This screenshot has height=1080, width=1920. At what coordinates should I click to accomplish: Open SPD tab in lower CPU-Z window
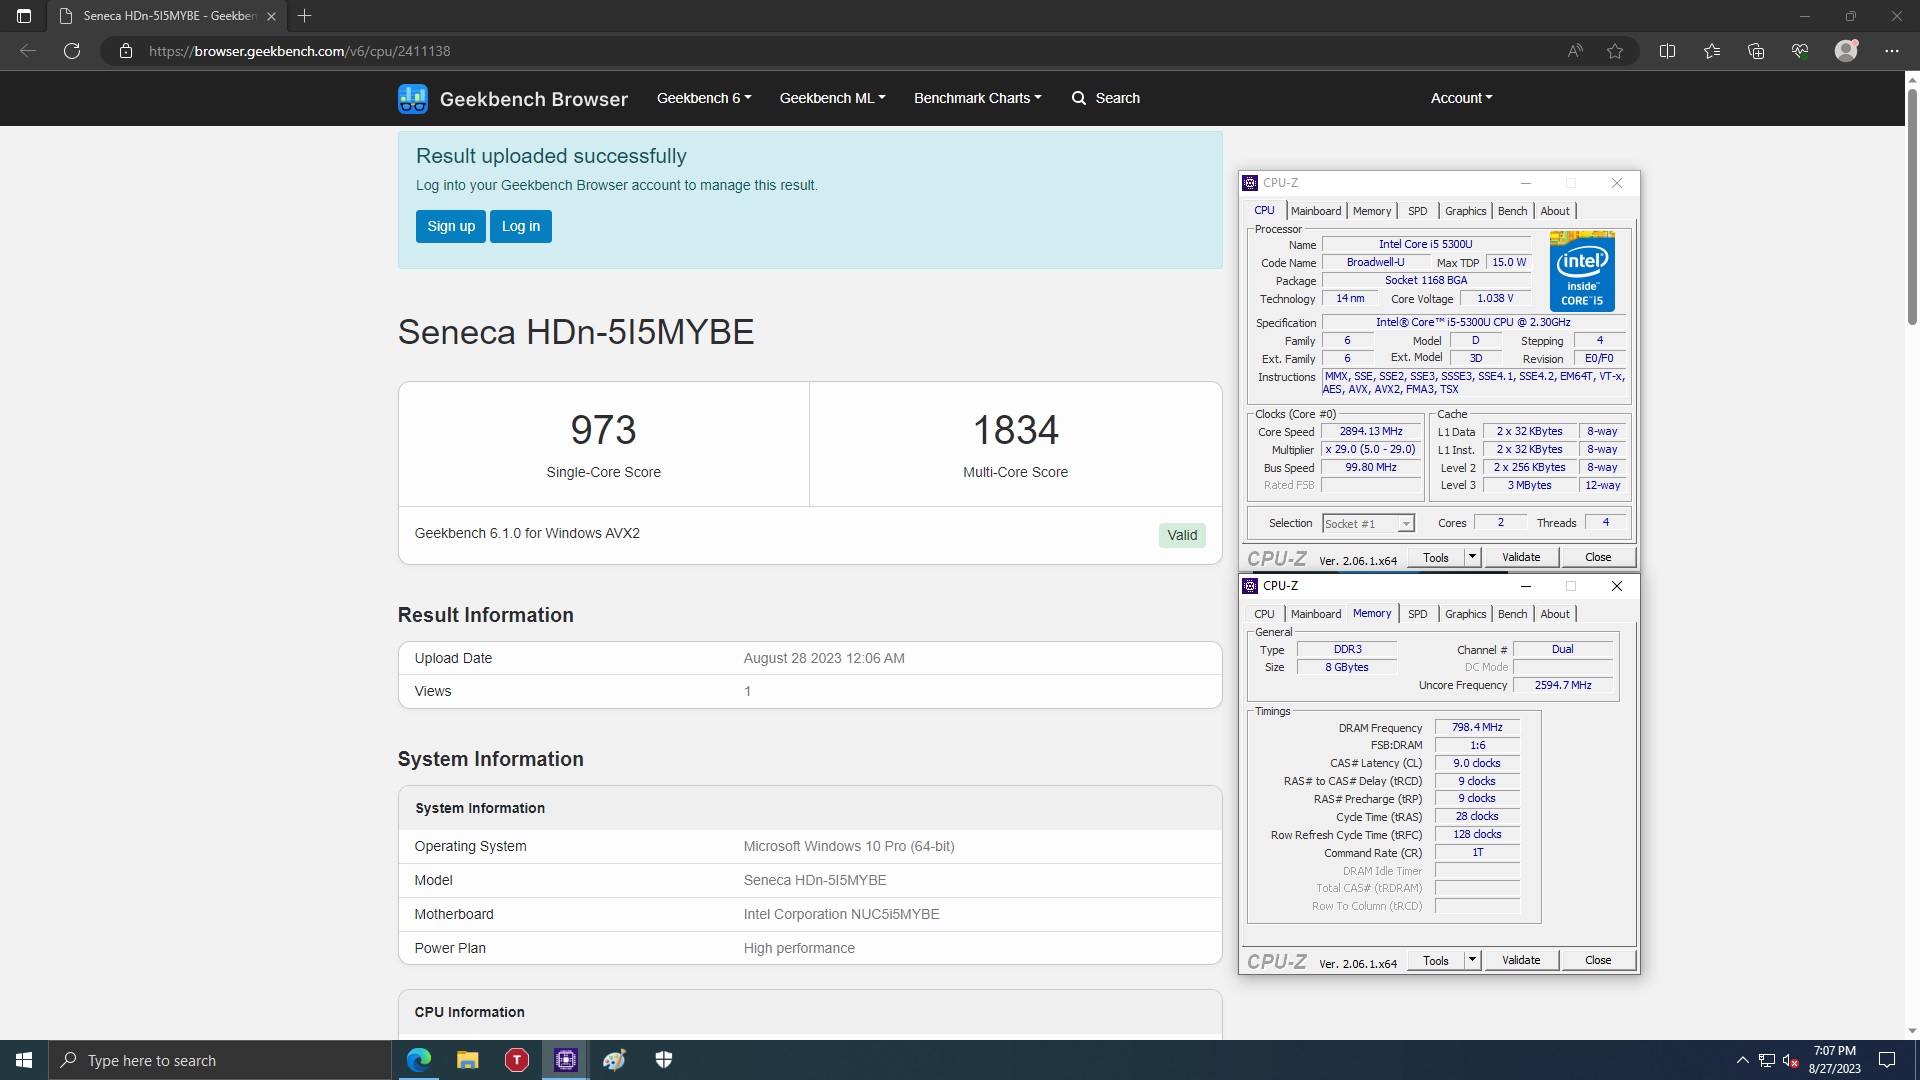1418,614
